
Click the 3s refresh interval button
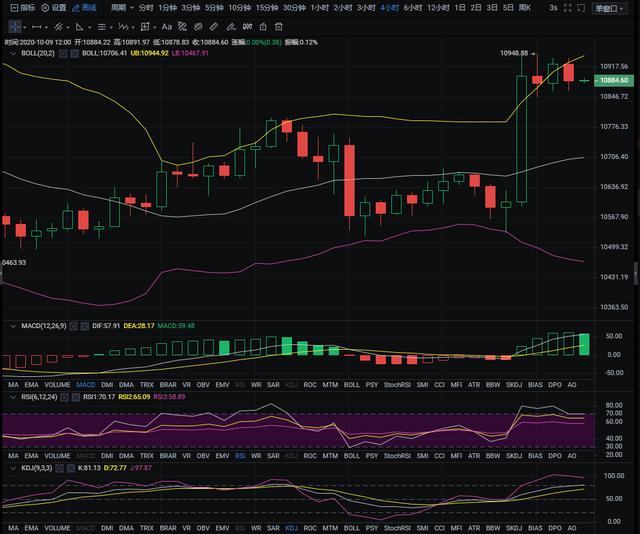pyautogui.click(x=553, y=8)
